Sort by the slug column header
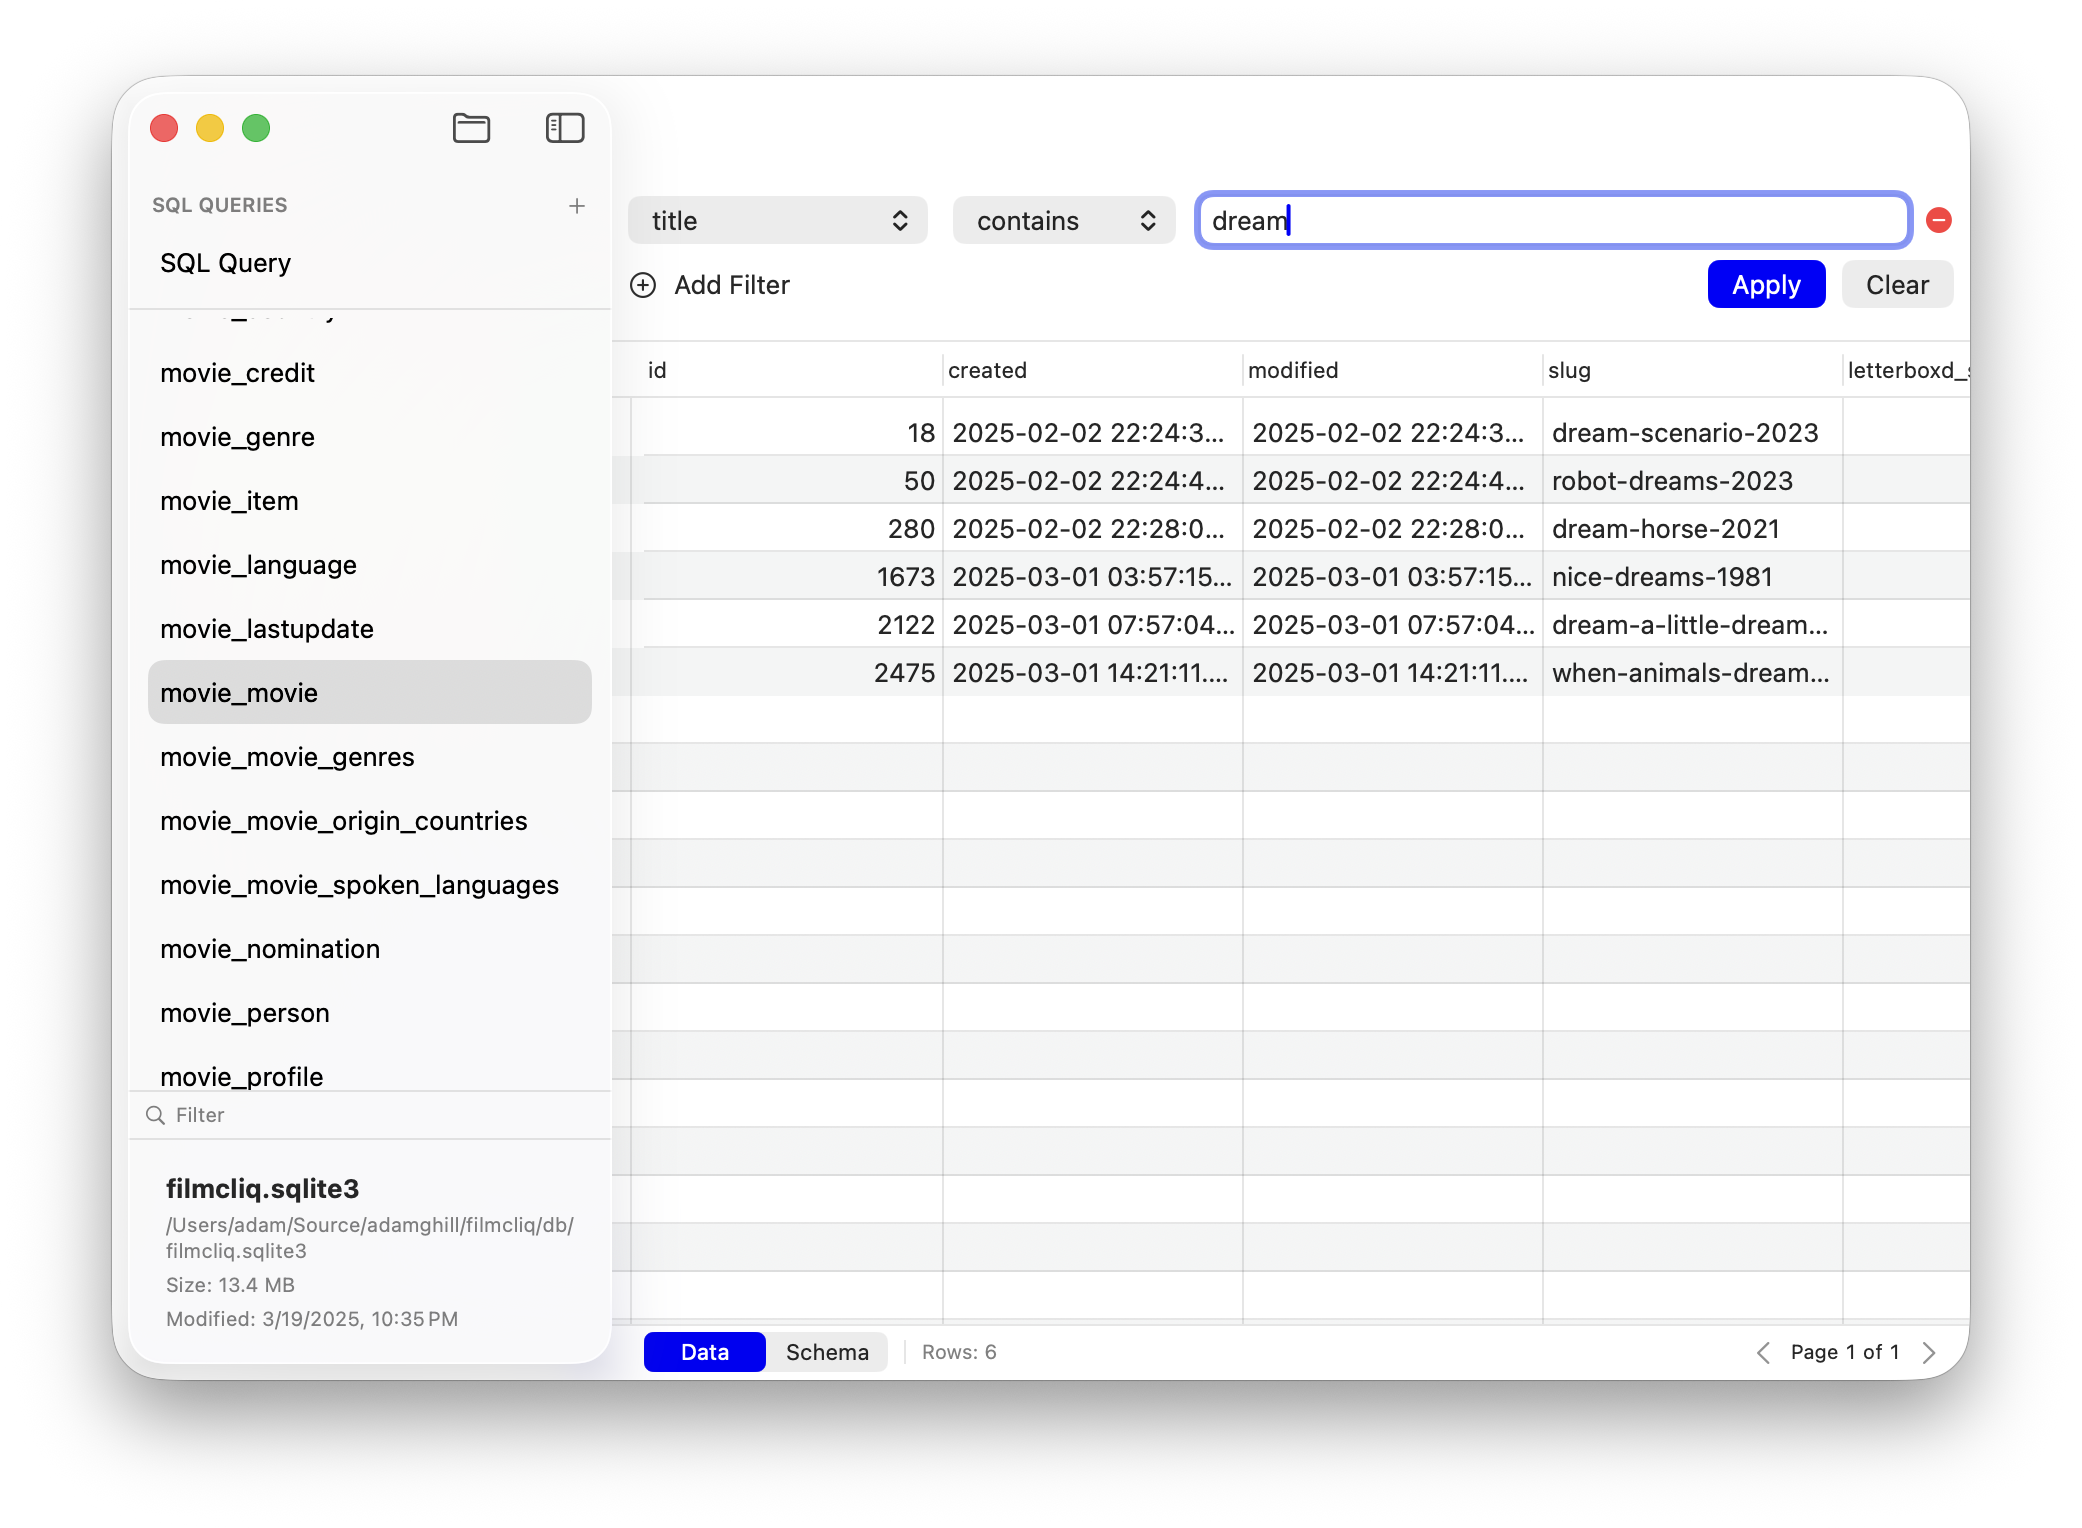This screenshot has width=2082, height=1528. coord(1569,371)
